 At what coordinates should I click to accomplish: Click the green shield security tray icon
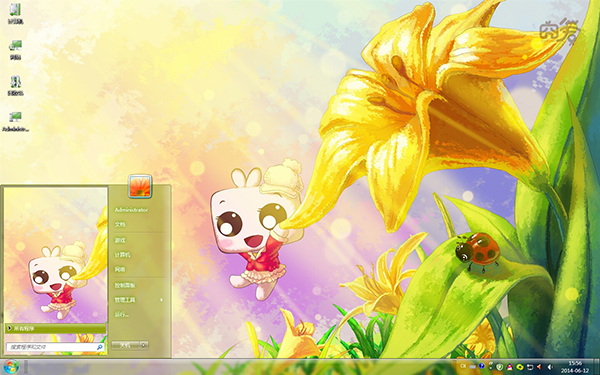click(500, 367)
